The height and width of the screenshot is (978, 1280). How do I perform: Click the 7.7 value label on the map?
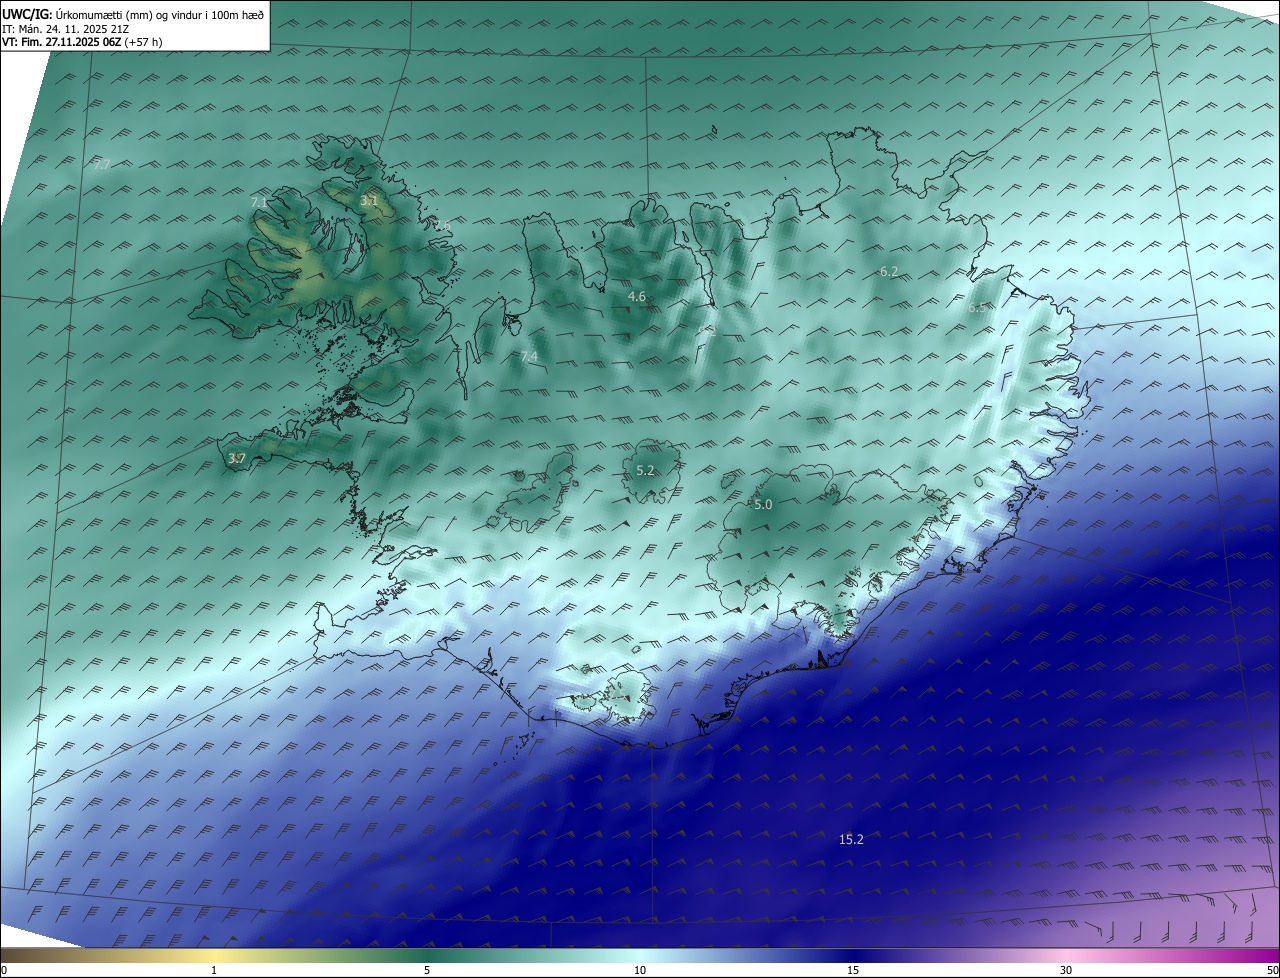(102, 164)
